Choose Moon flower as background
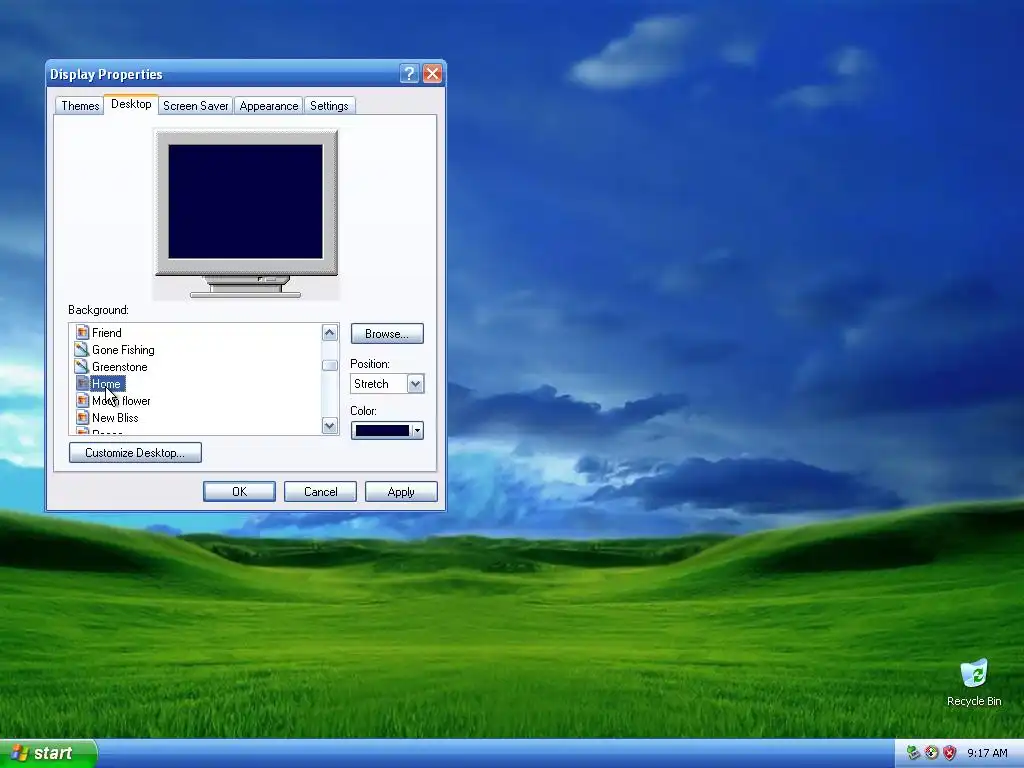The image size is (1024, 768). pyautogui.click(x=121, y=400)
